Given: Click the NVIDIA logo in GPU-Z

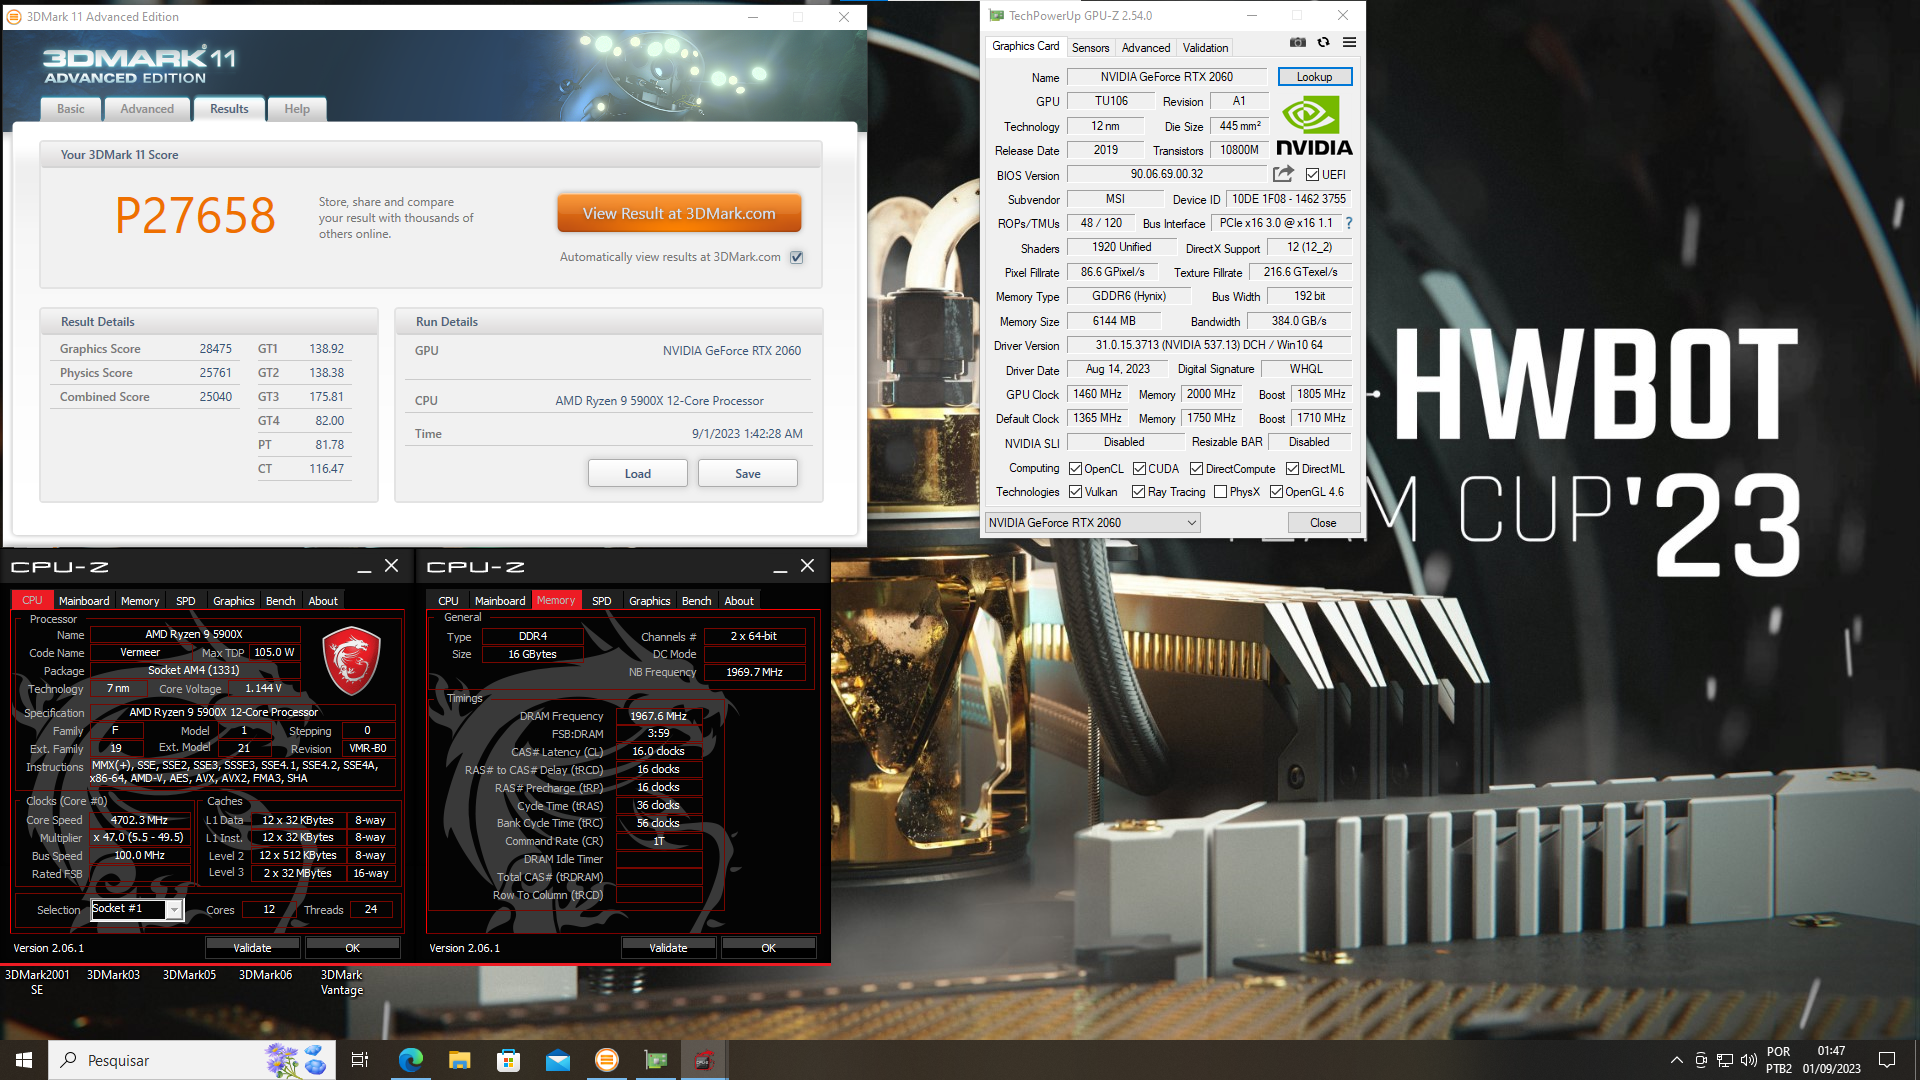Looking at the screenshot, I should [1314, 126].
